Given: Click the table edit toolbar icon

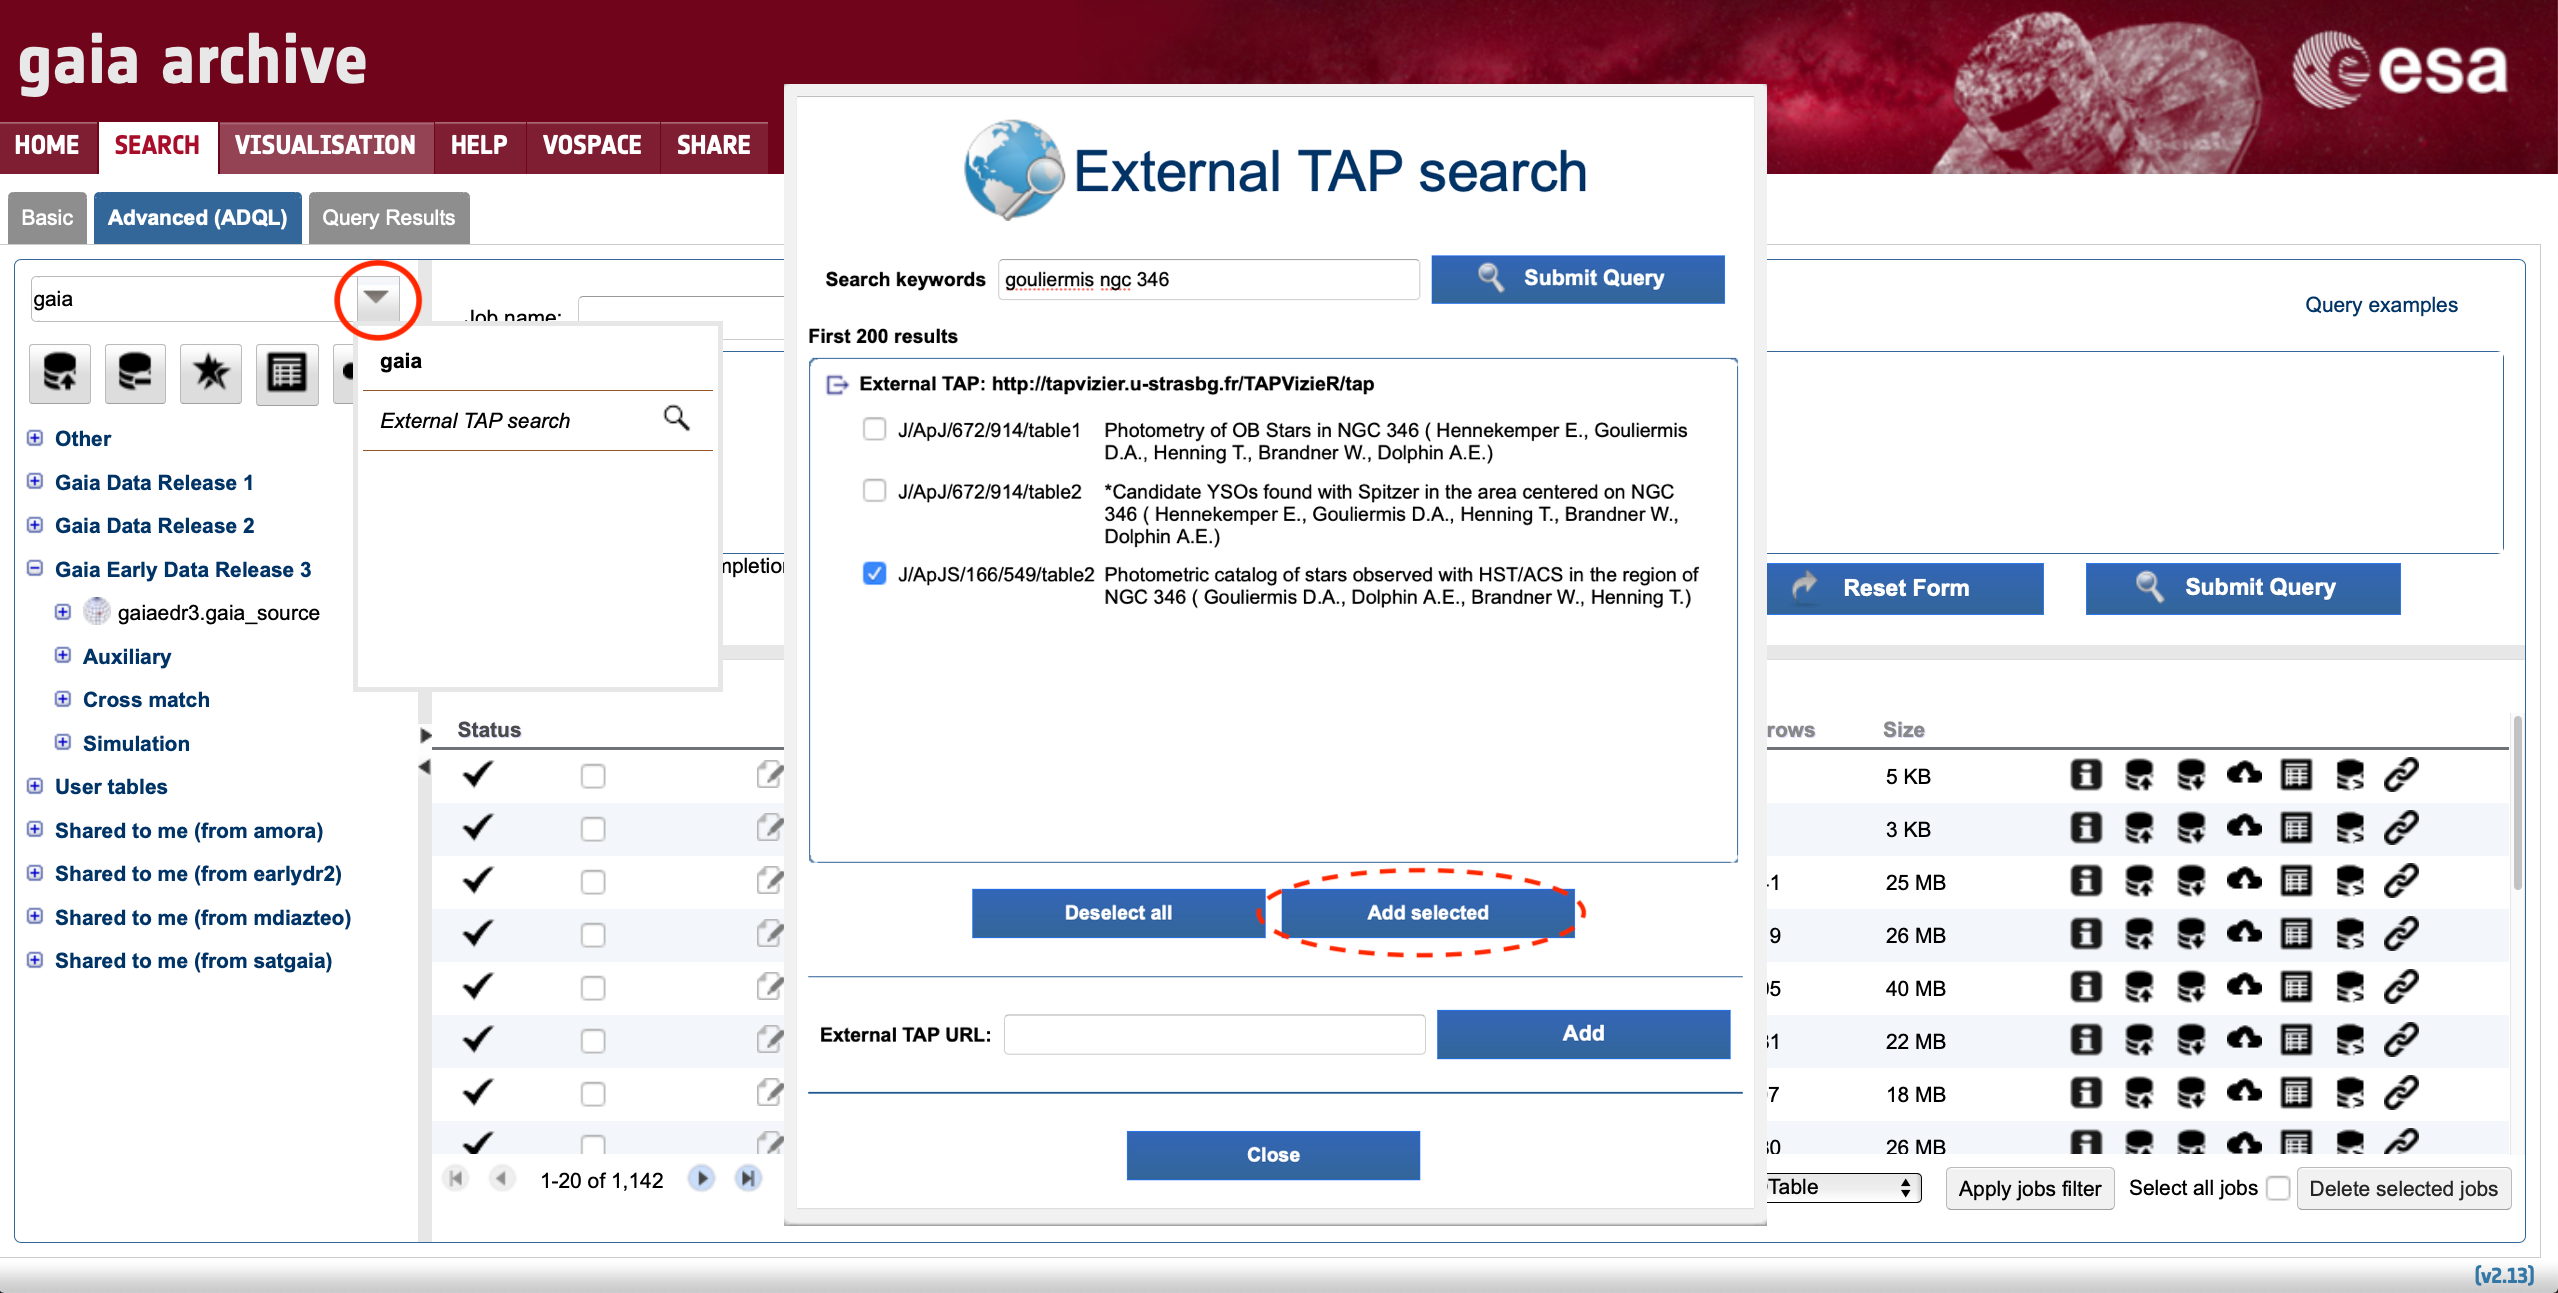Looking at the screenshot, I should pyautogui.click(x=287, y=374).
